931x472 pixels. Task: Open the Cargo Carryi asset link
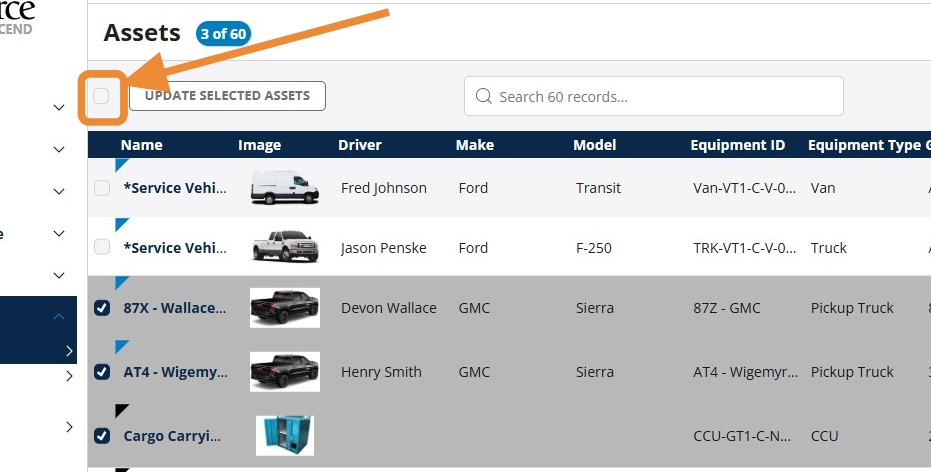[x=172, y=436]
